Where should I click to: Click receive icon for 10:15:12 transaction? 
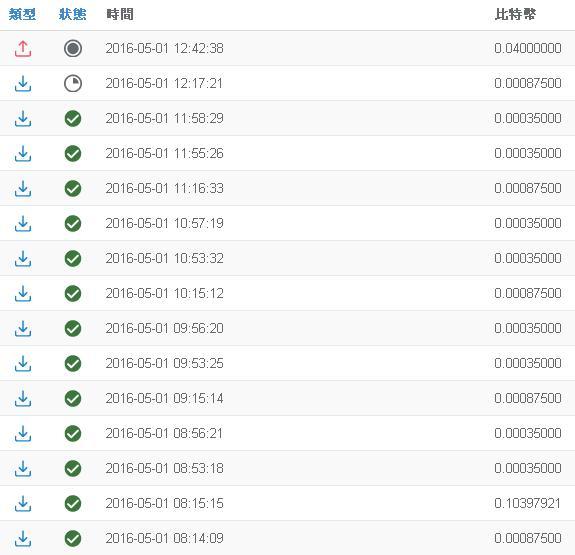[x=23, y=294]
